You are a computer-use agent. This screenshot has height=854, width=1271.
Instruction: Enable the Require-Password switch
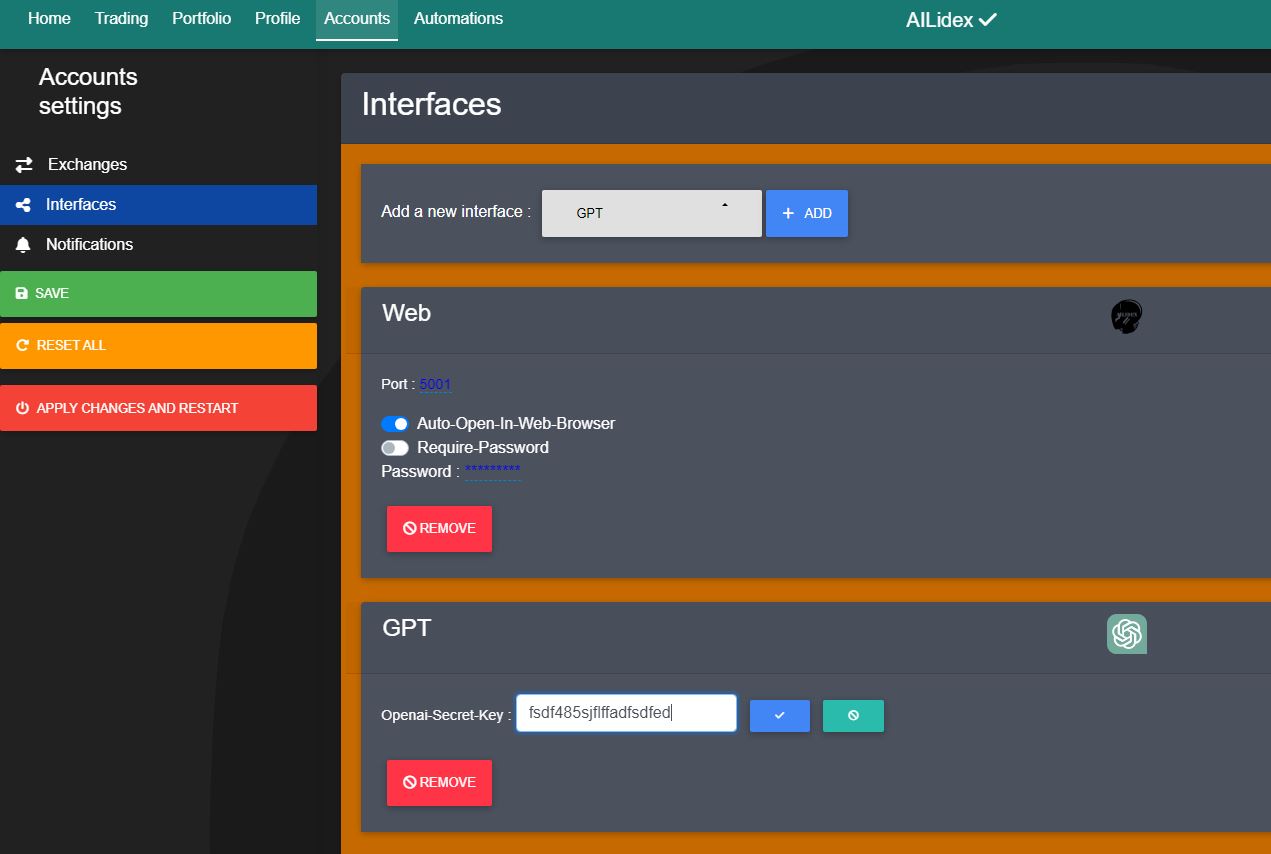[395, 447]
